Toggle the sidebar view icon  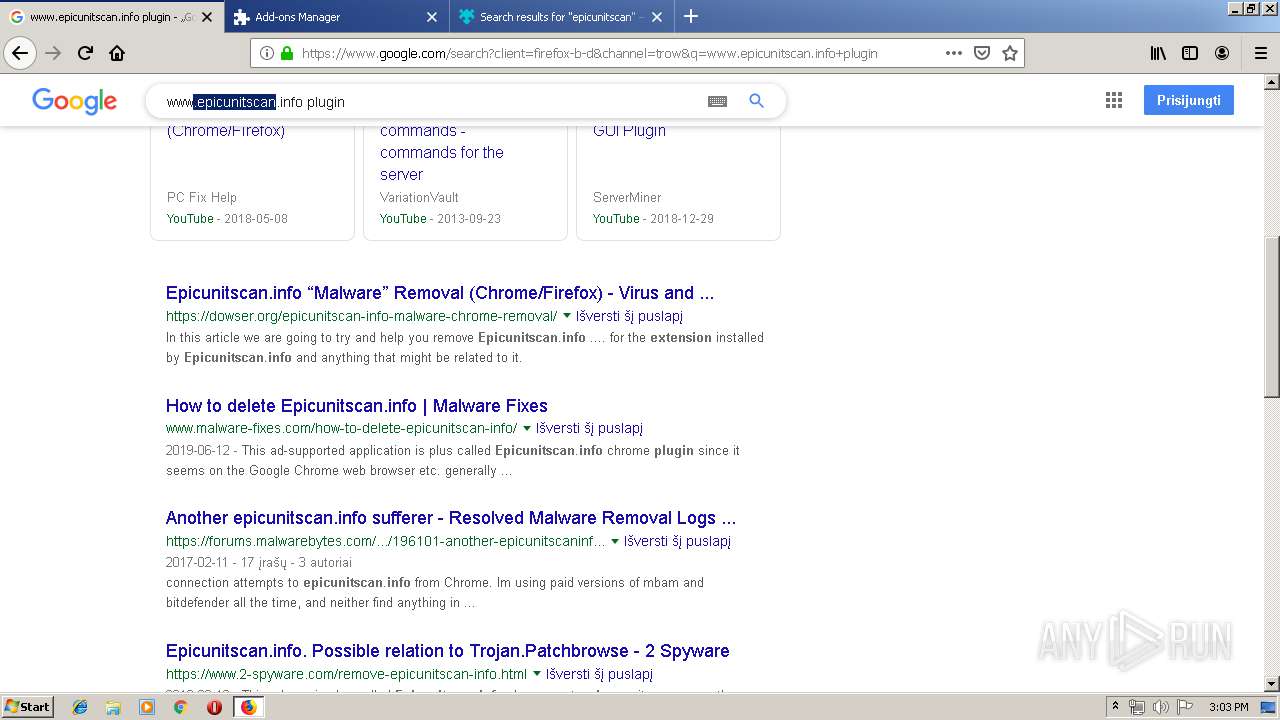pyautogui.click(x=1190, y=53)
